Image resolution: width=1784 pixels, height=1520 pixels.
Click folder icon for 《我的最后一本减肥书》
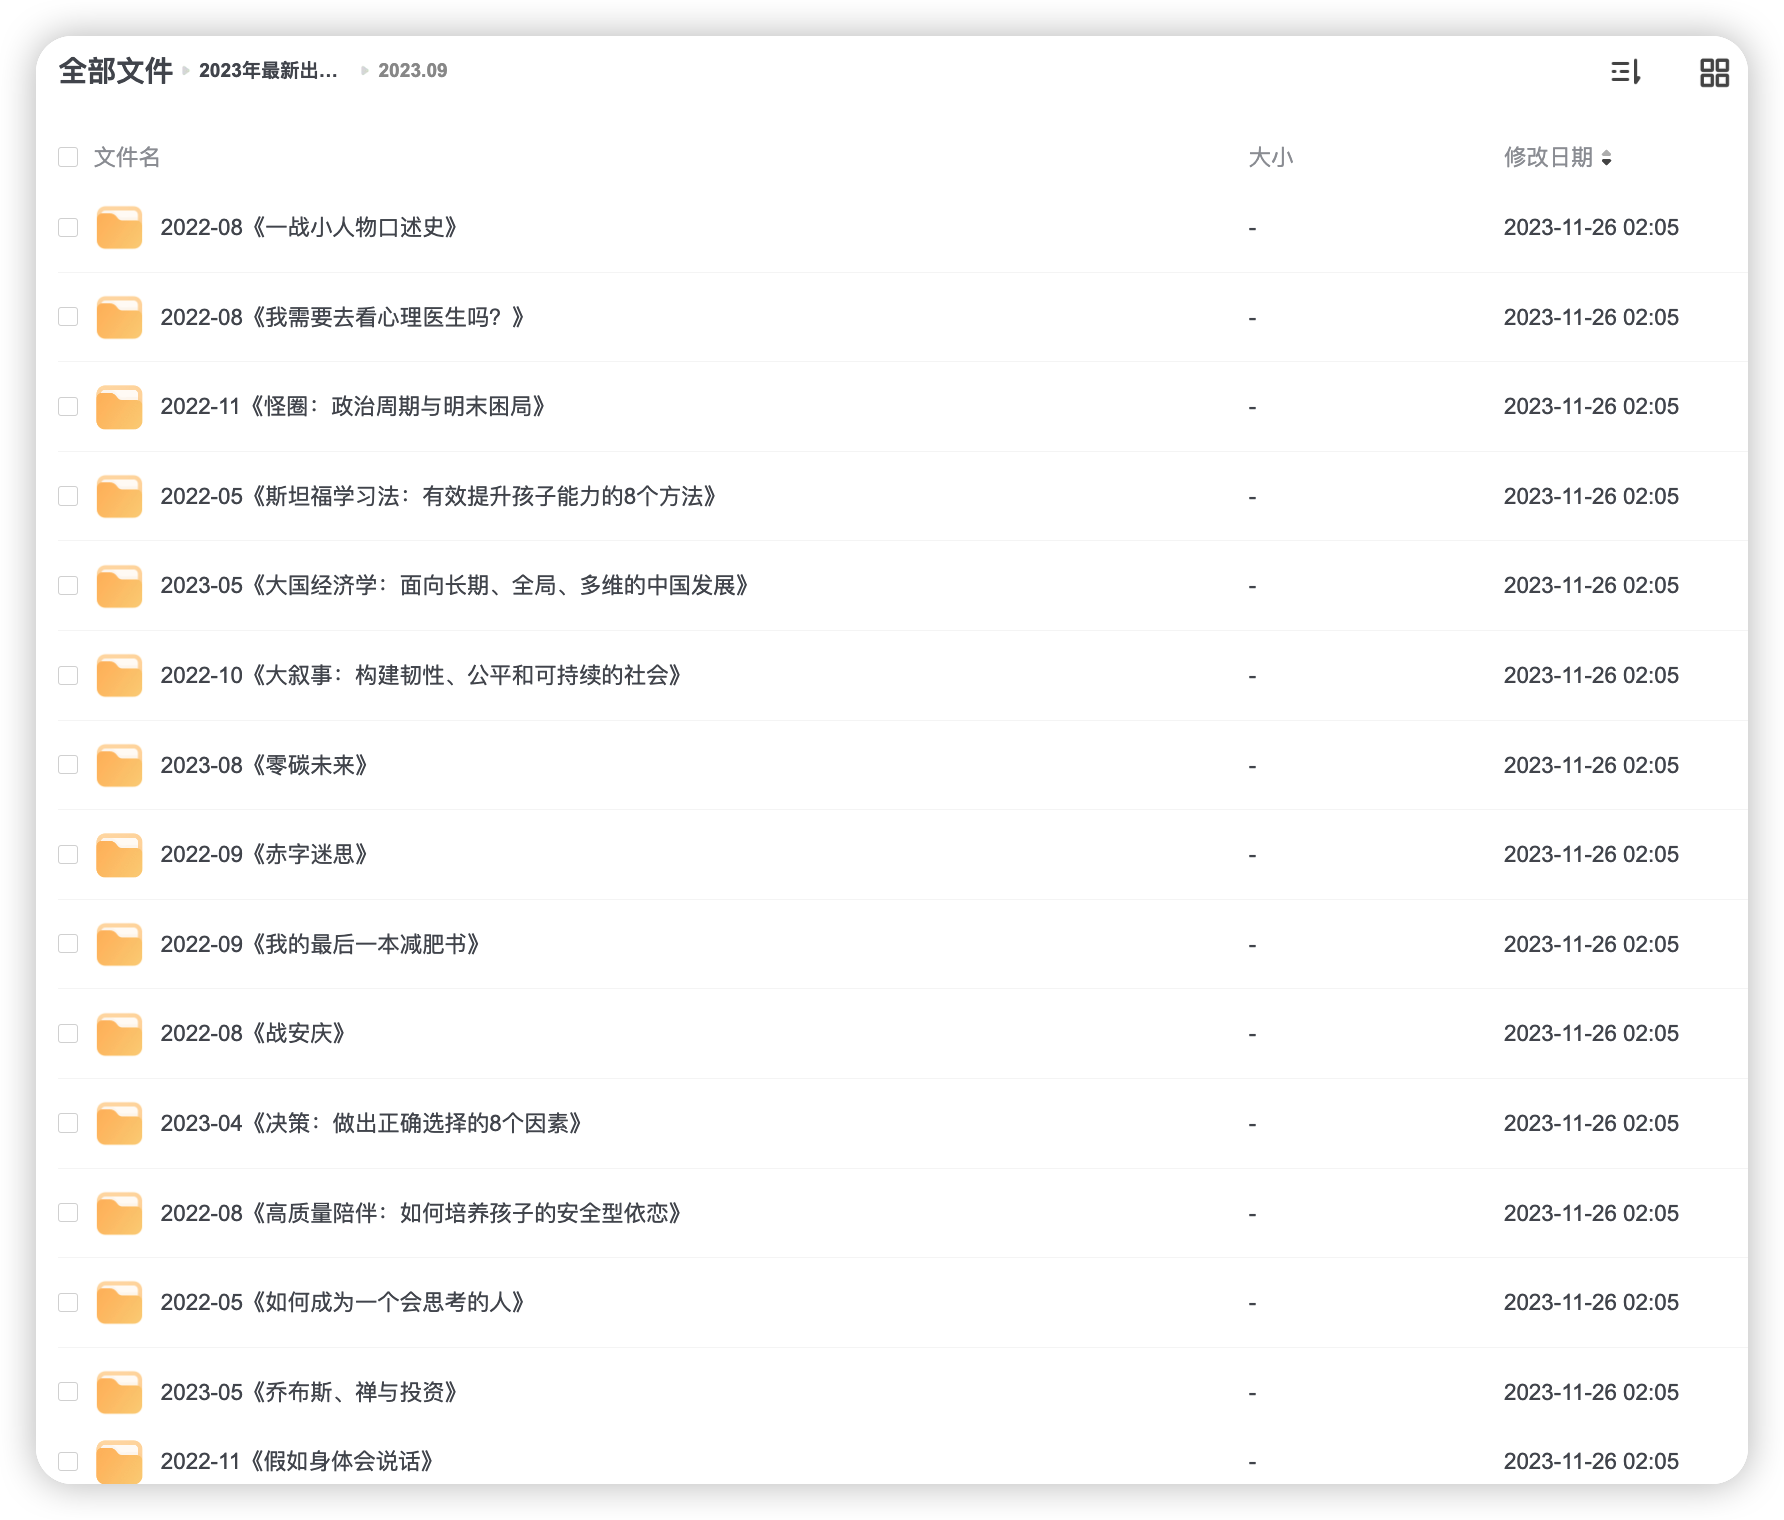tap(119, 944)
